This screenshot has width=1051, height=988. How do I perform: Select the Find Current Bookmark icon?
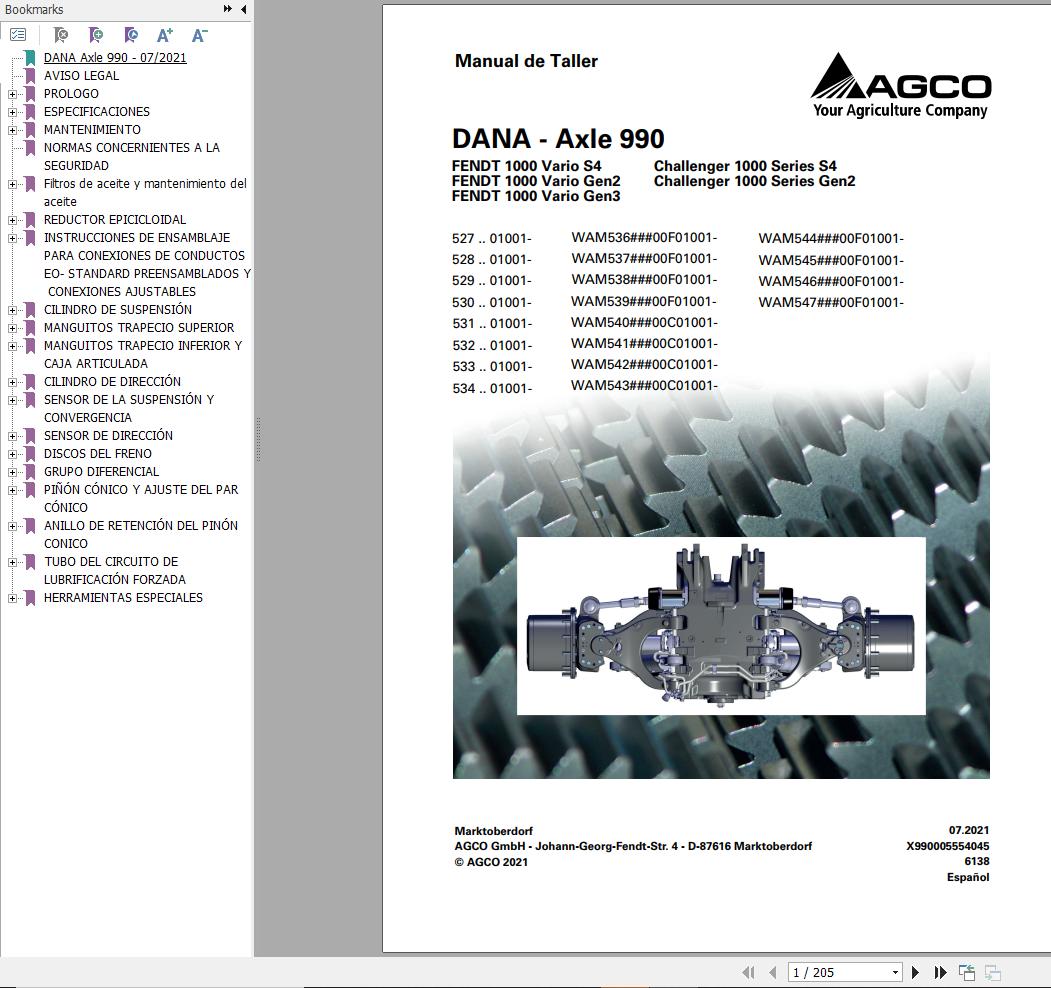[x=131, y=35]
